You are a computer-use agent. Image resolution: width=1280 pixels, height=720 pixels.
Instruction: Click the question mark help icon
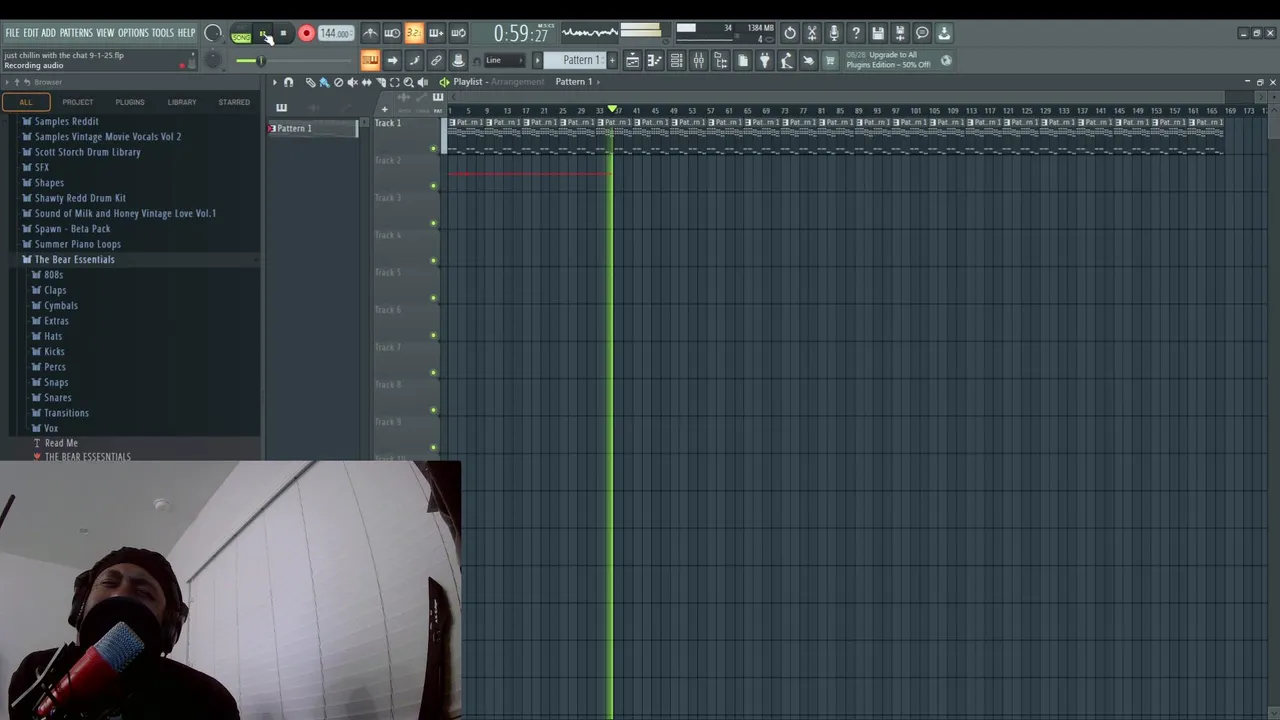point(856,33)
